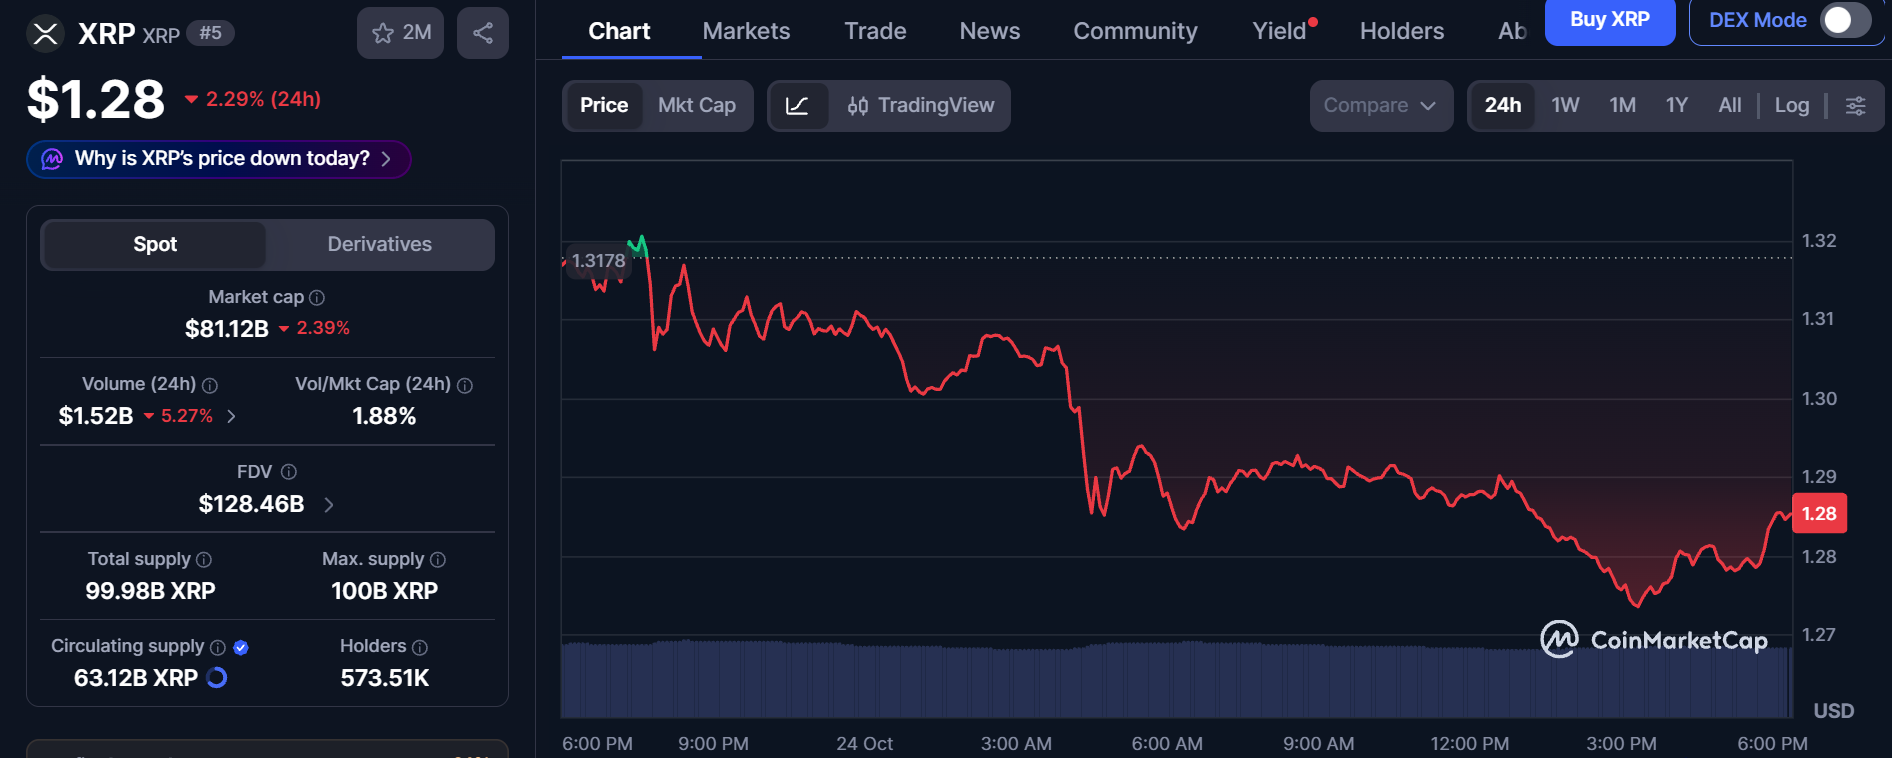Open the Trade tab

click(x=875, y=31)
